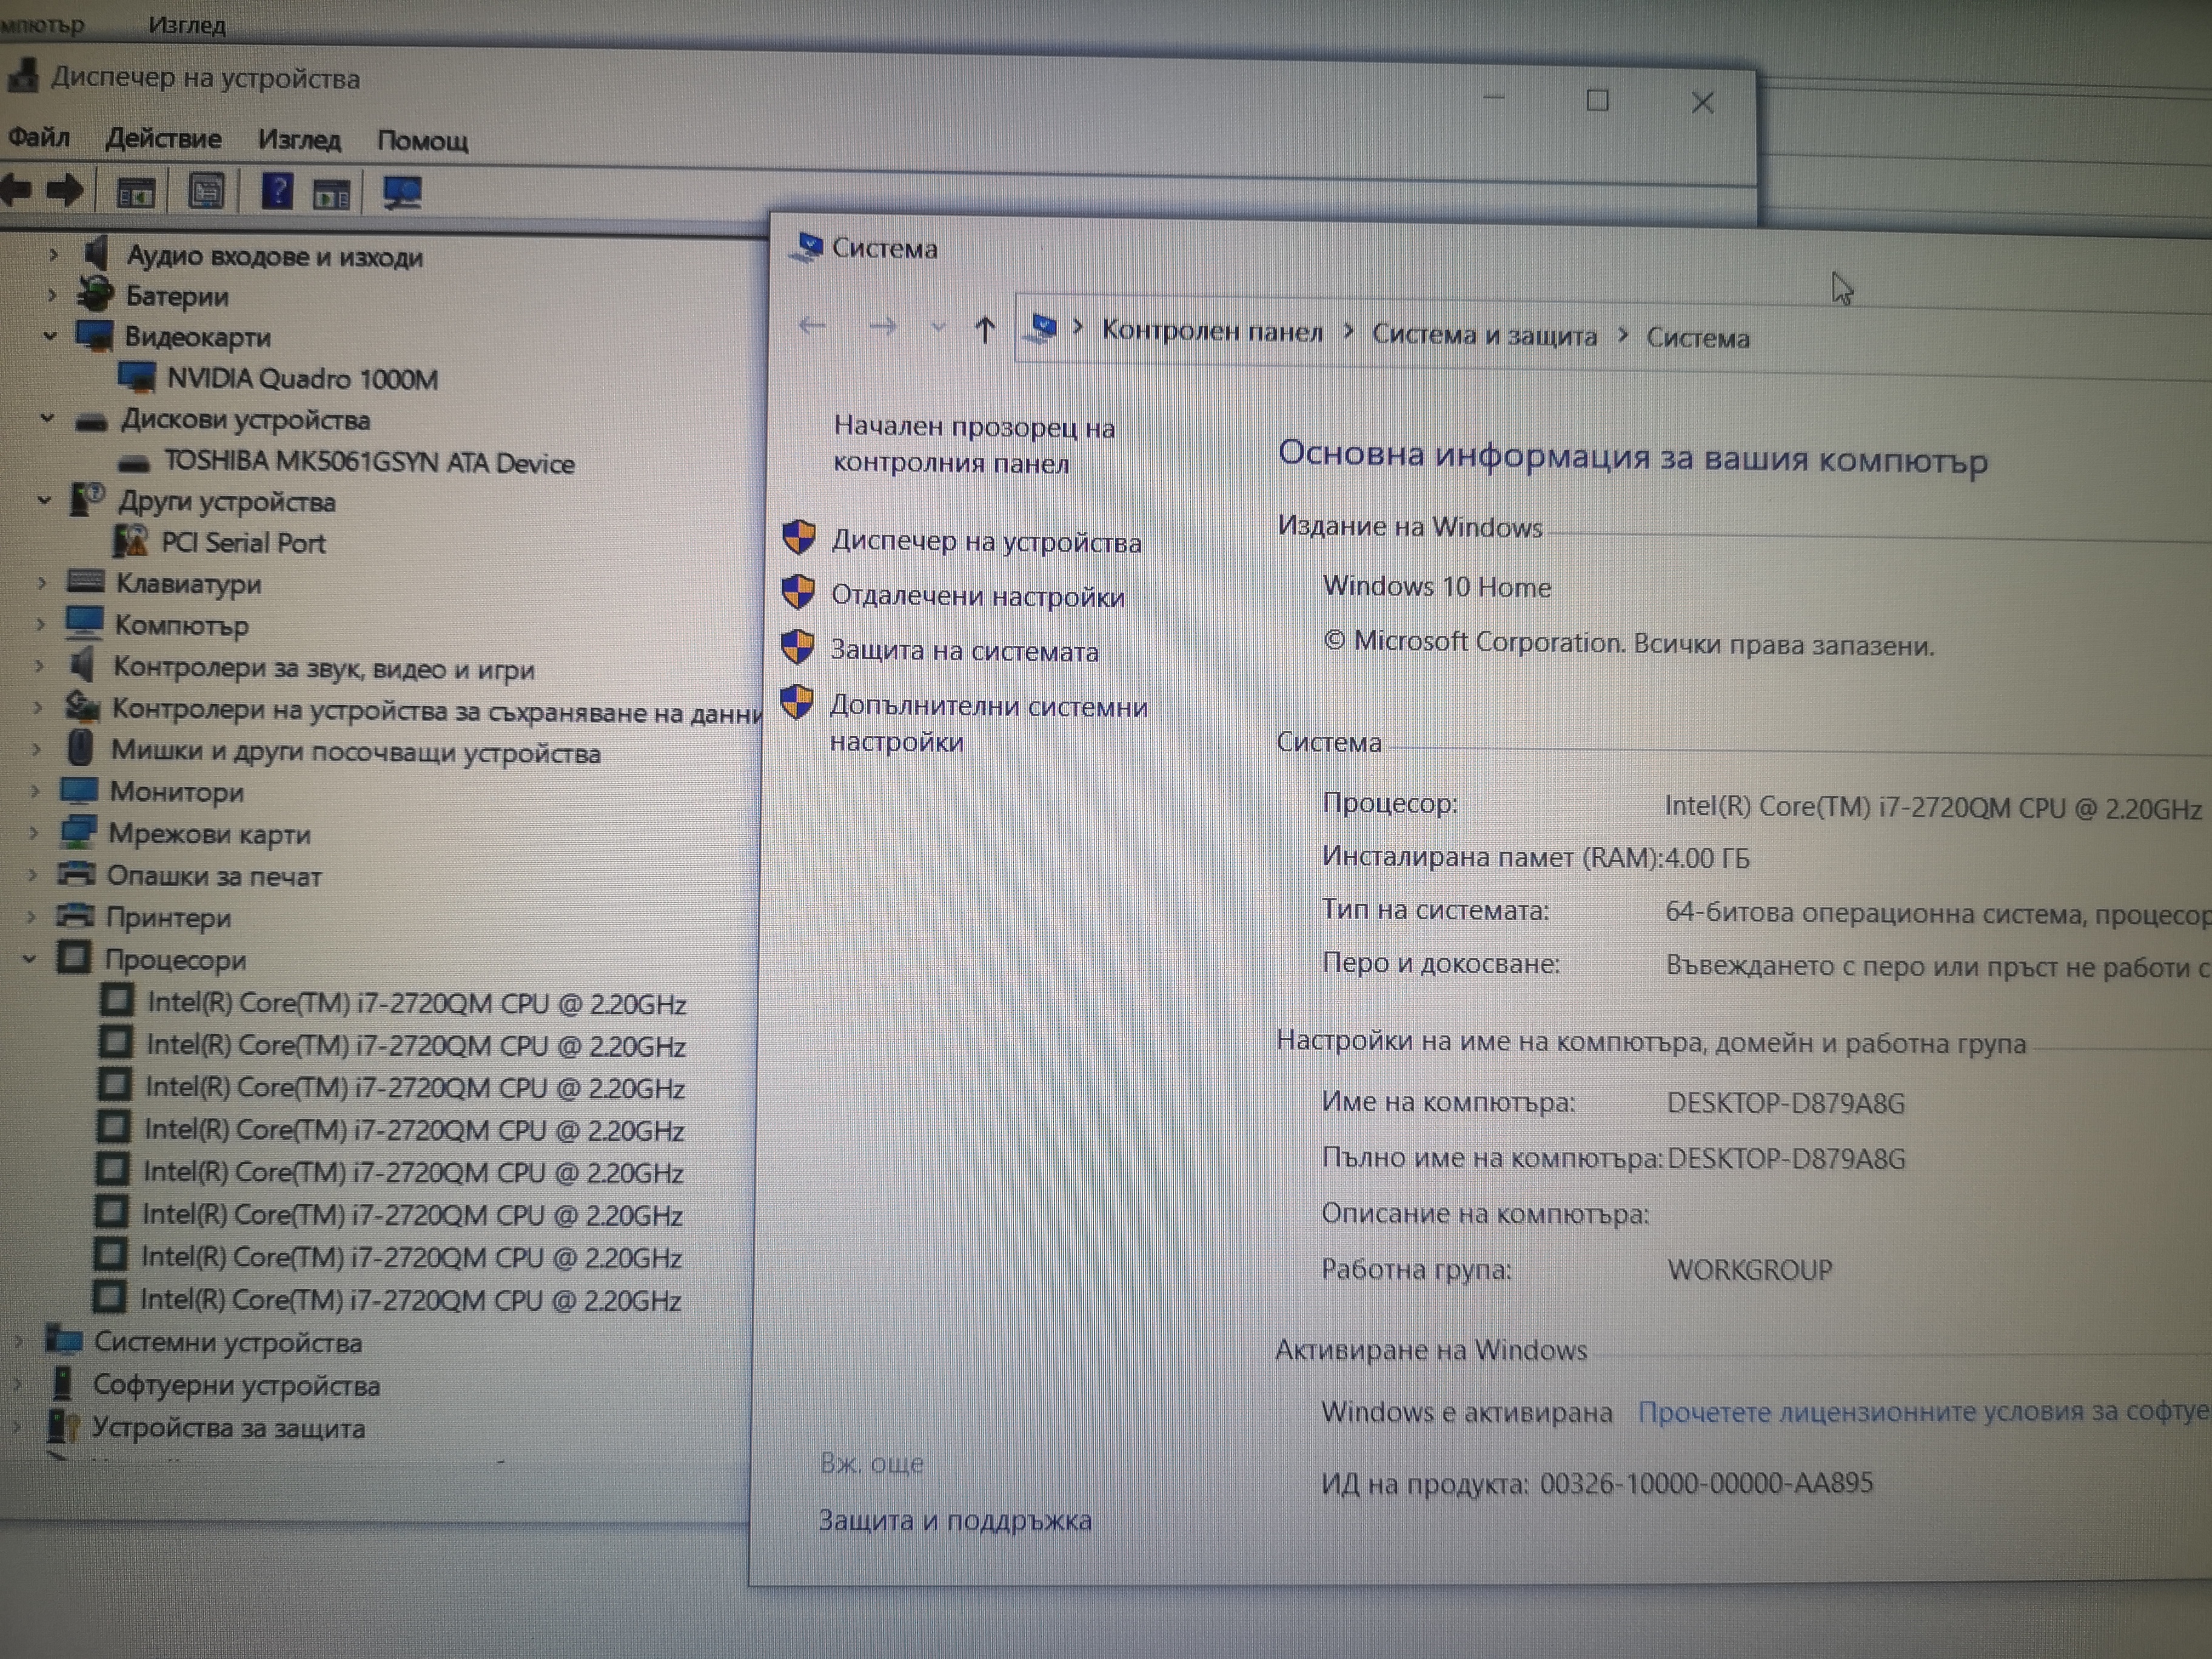Click shield icon beside Защита на системата
The image size is (2212, 1659).
coord(797,647)
